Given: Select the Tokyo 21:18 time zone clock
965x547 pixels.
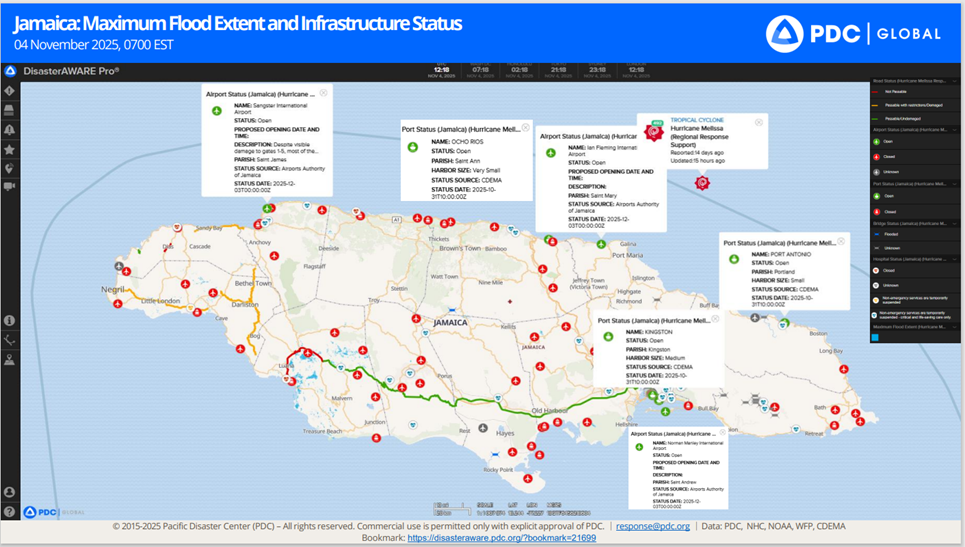Looking at the screenshot, I should tap(558, 71).
